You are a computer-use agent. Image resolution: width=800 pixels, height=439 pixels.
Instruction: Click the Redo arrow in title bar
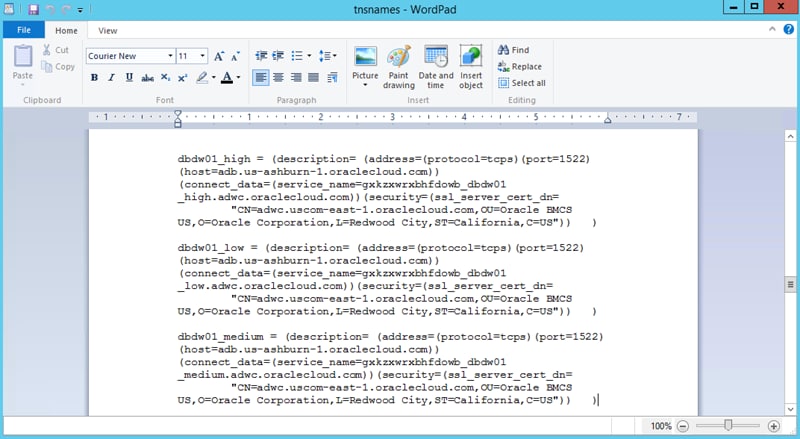[x=66, y=9]
